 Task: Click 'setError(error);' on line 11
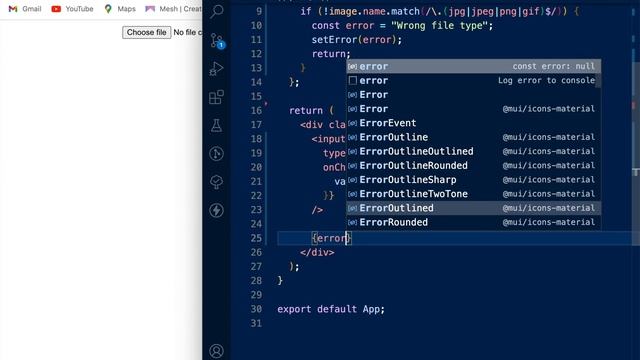[x=357, y=40]
